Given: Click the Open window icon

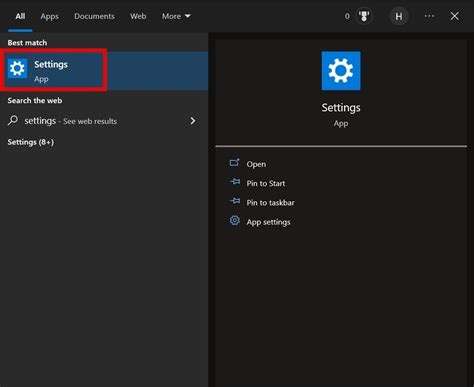Looking at the screenshot, I should (x=235, y=163).
